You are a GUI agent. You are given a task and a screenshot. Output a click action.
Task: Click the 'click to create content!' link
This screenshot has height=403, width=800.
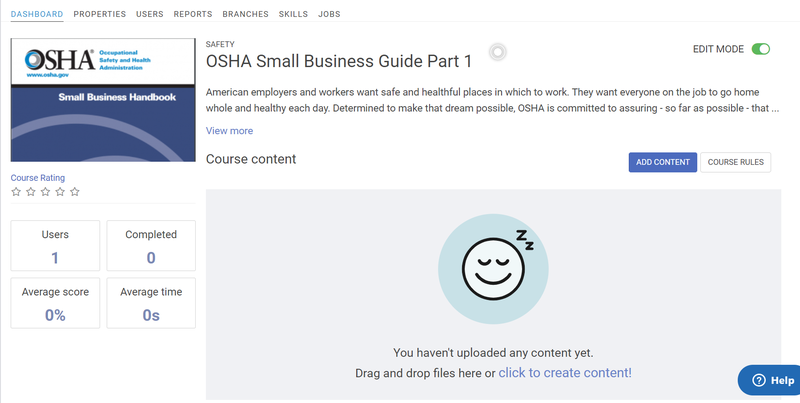pos(565,373)
